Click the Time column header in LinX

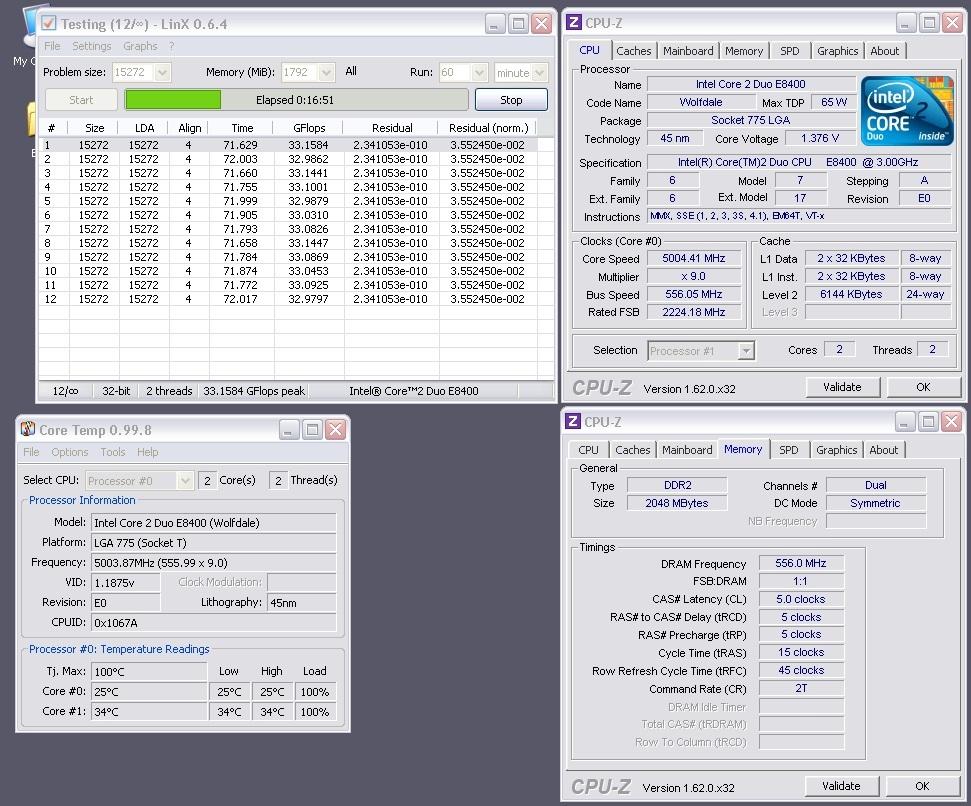coord(242,128)
